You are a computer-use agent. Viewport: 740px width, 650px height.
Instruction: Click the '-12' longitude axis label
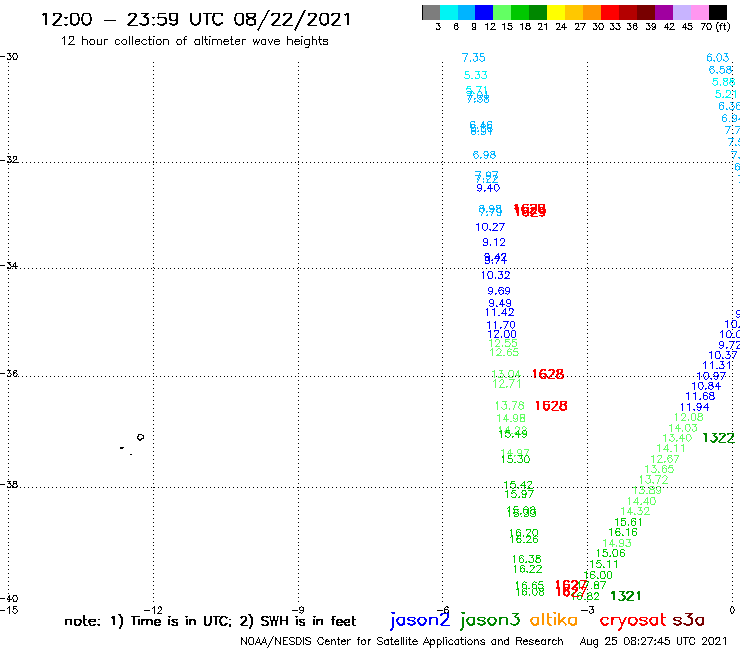click(153, 610)
